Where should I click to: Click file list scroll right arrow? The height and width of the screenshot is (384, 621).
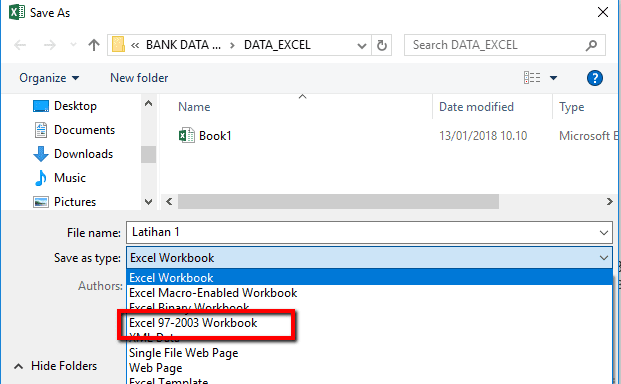point(610,202)
